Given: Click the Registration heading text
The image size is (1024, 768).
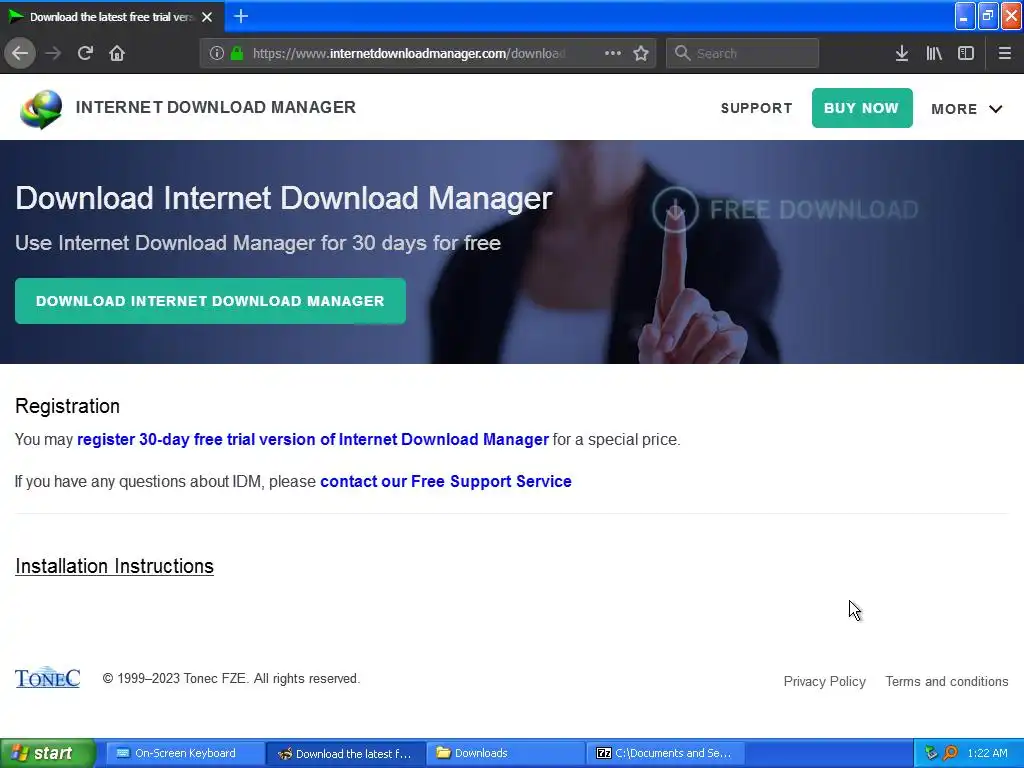Looking at the screenshot, I should (x=67, y=406).
